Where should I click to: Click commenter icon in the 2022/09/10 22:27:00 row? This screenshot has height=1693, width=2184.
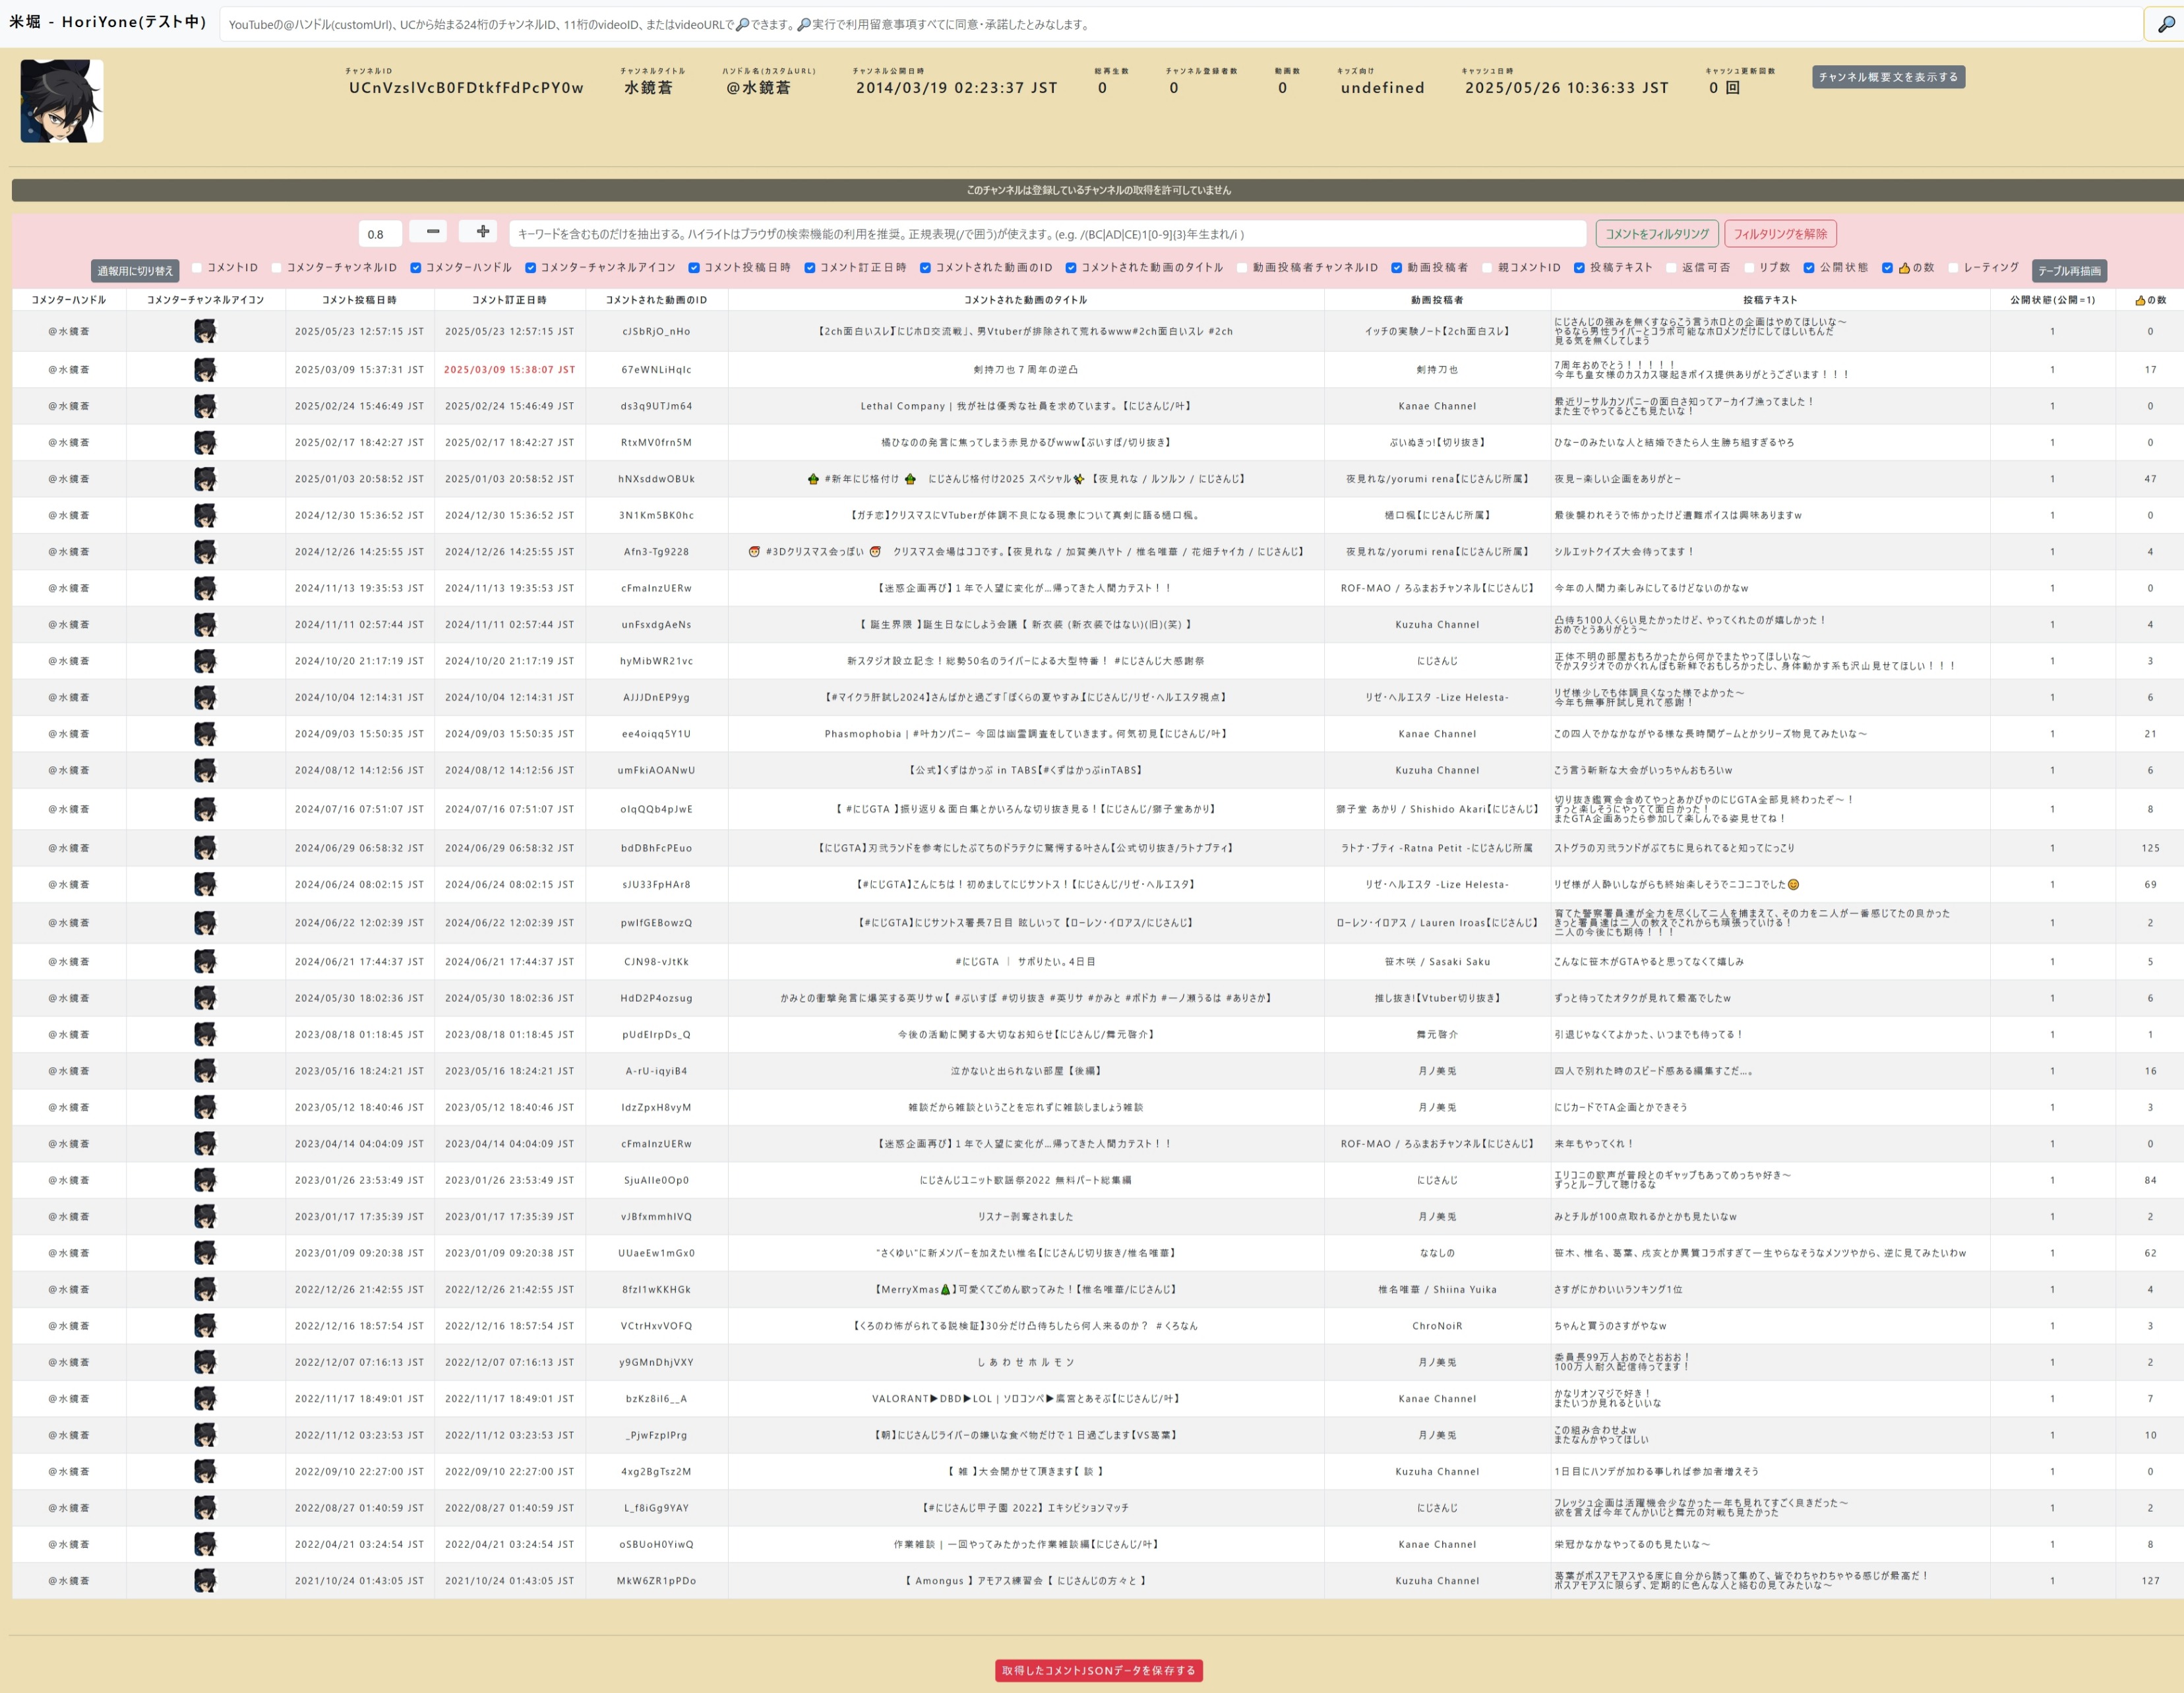click(x=205, y=1471)
